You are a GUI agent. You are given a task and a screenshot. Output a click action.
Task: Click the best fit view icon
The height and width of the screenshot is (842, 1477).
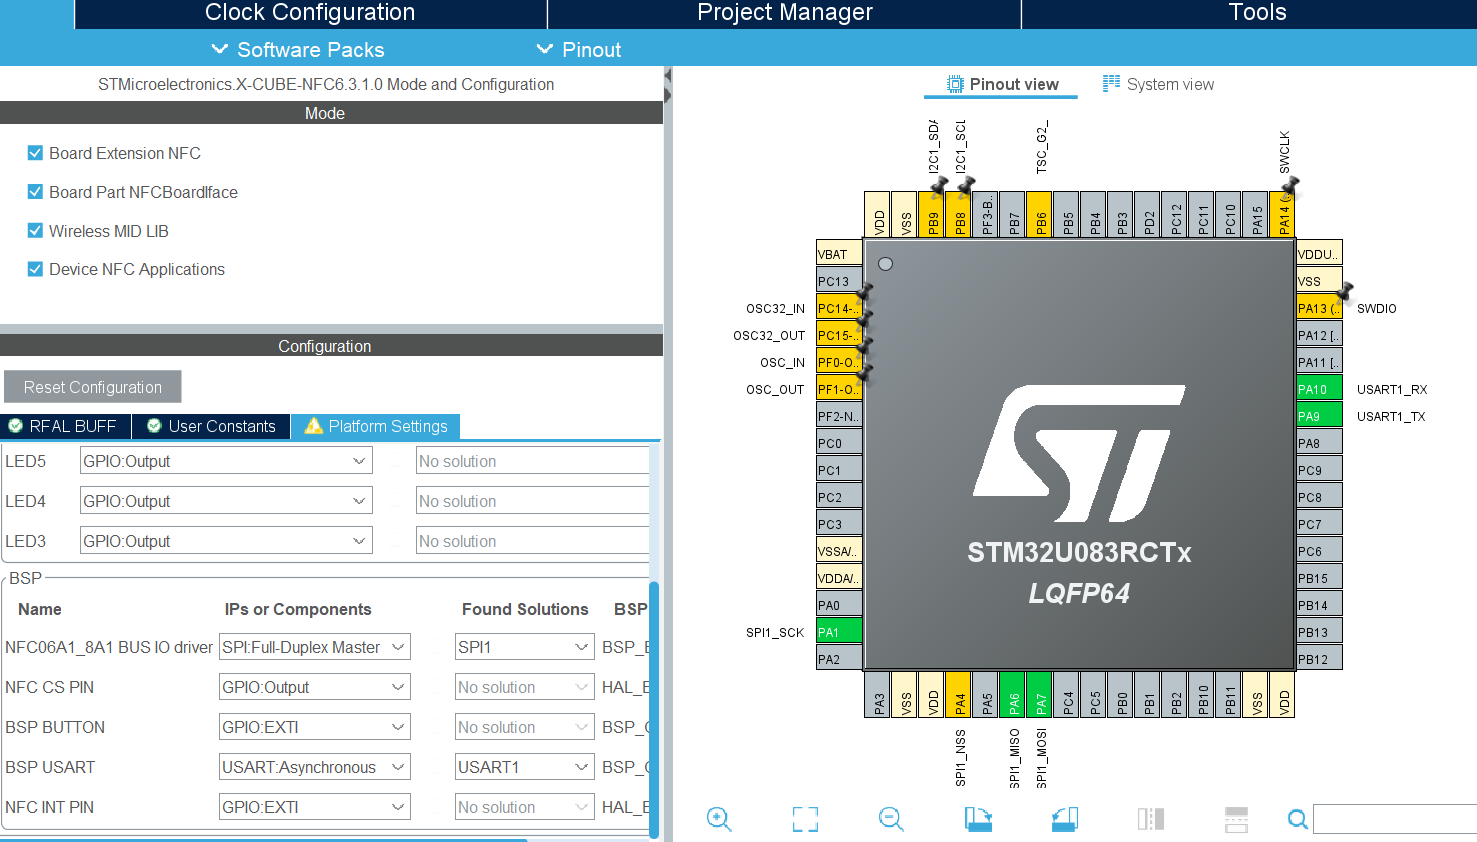805,819
